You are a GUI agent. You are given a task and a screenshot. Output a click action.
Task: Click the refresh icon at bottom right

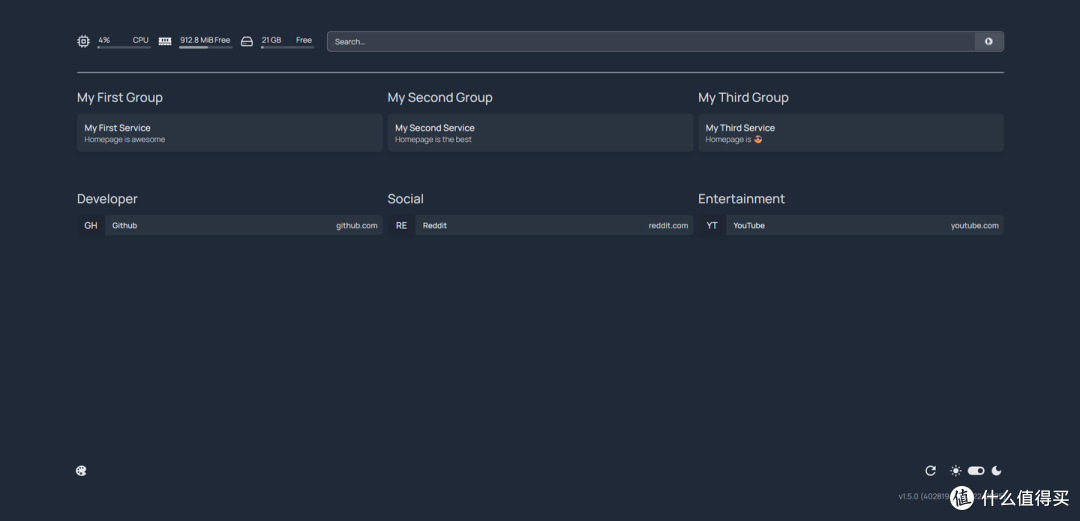(x=931, y=471)
